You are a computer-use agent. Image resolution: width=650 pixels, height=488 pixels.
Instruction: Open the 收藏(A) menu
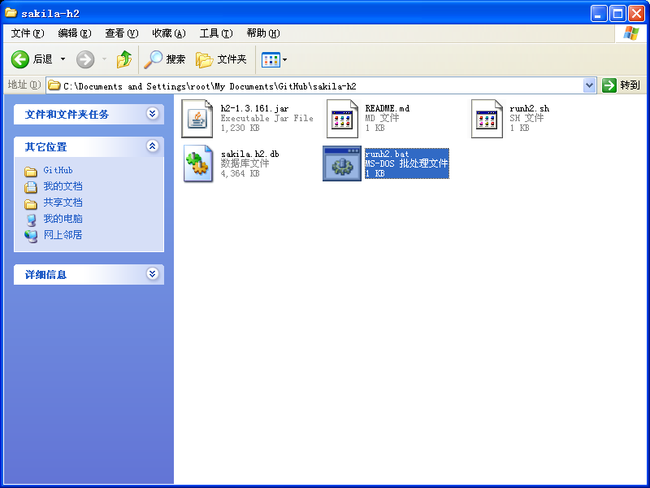coord(169,33)
